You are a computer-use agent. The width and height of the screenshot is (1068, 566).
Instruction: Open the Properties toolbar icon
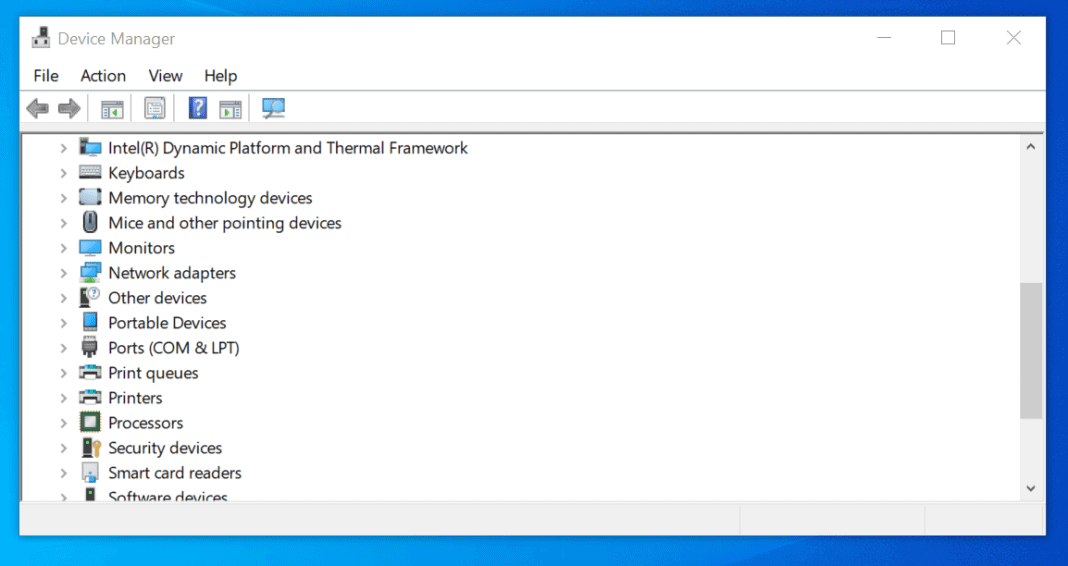click(155, 108)
